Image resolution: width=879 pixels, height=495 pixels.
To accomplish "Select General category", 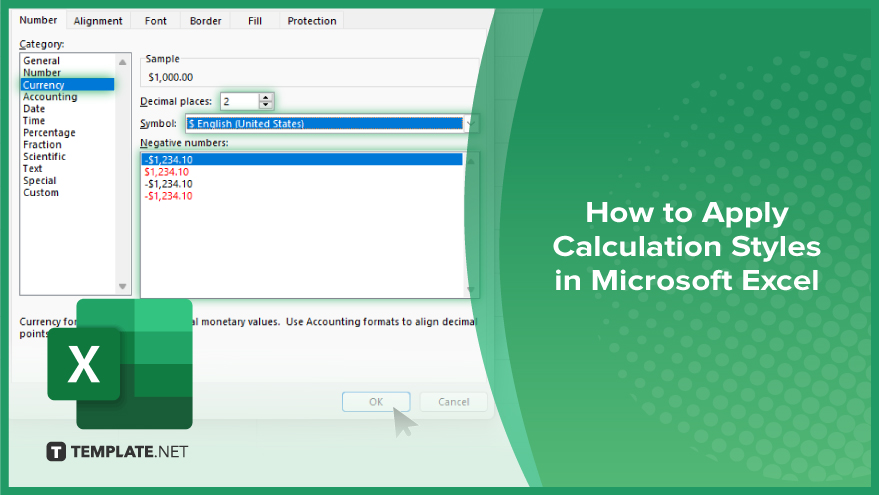I will 41,61.
